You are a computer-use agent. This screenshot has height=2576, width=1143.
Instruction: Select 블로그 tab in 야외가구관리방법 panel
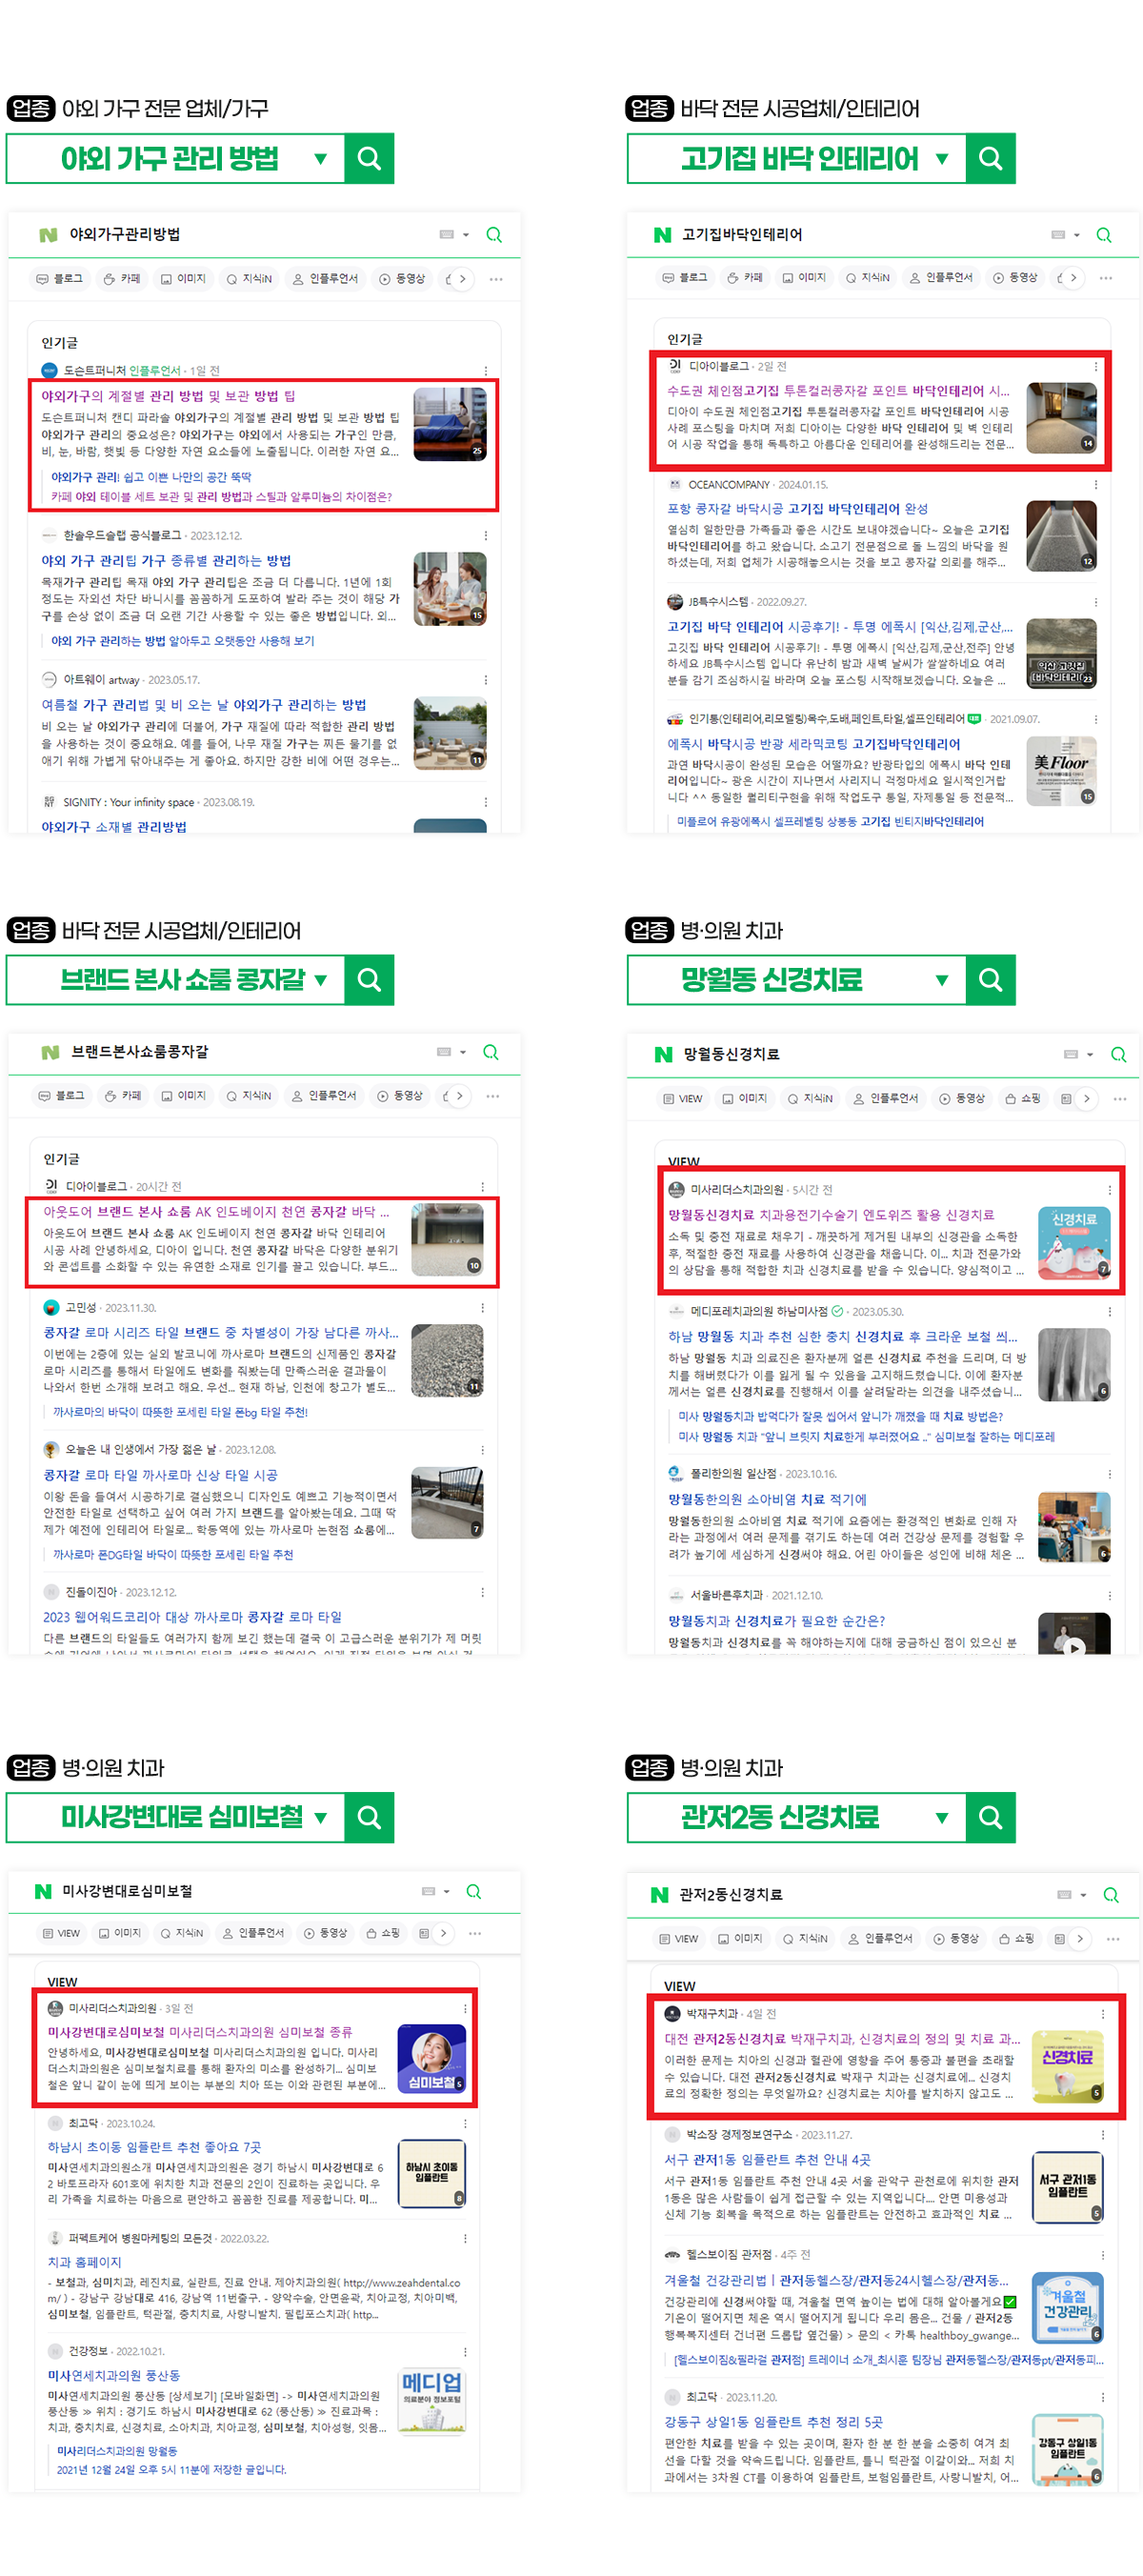tap(60, 279)
